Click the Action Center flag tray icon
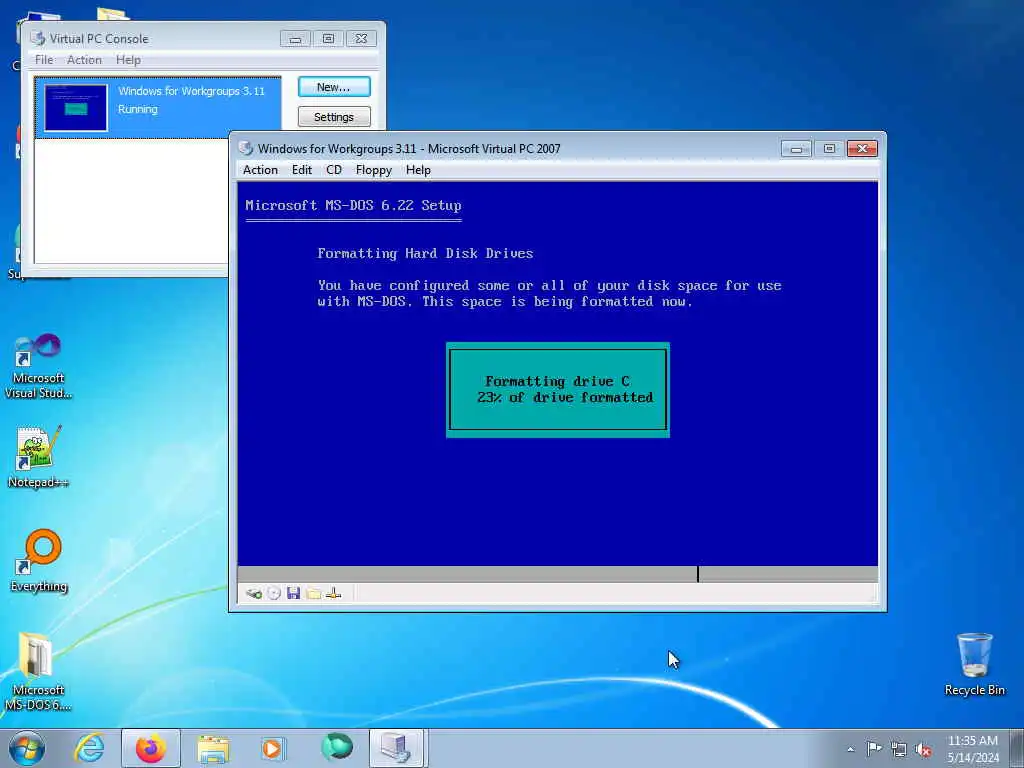 (x=874, y=748)
